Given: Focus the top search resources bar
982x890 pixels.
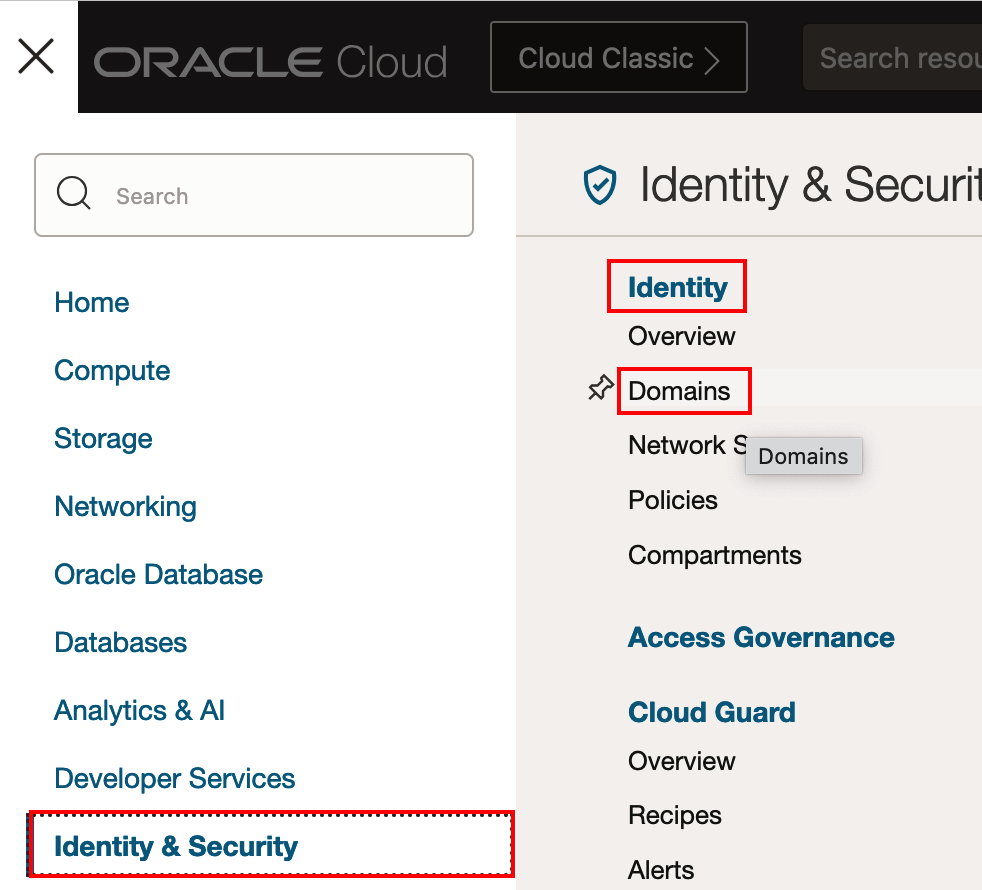Looking at the screenshot, I should (x=895, y=58).
